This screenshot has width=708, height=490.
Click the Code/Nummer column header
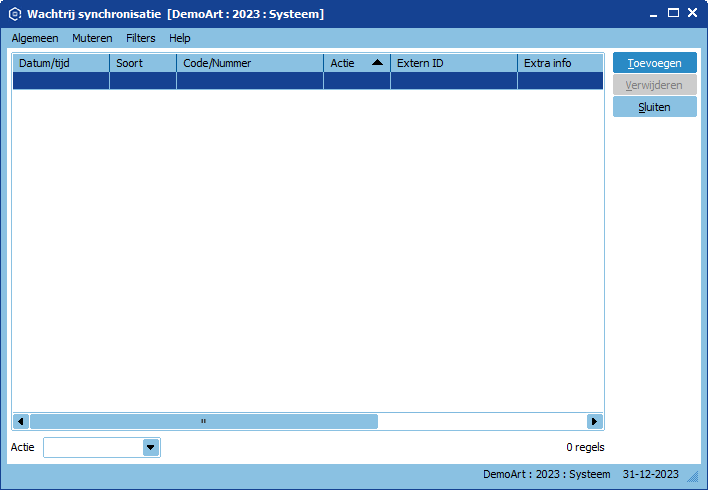[249, 63]
